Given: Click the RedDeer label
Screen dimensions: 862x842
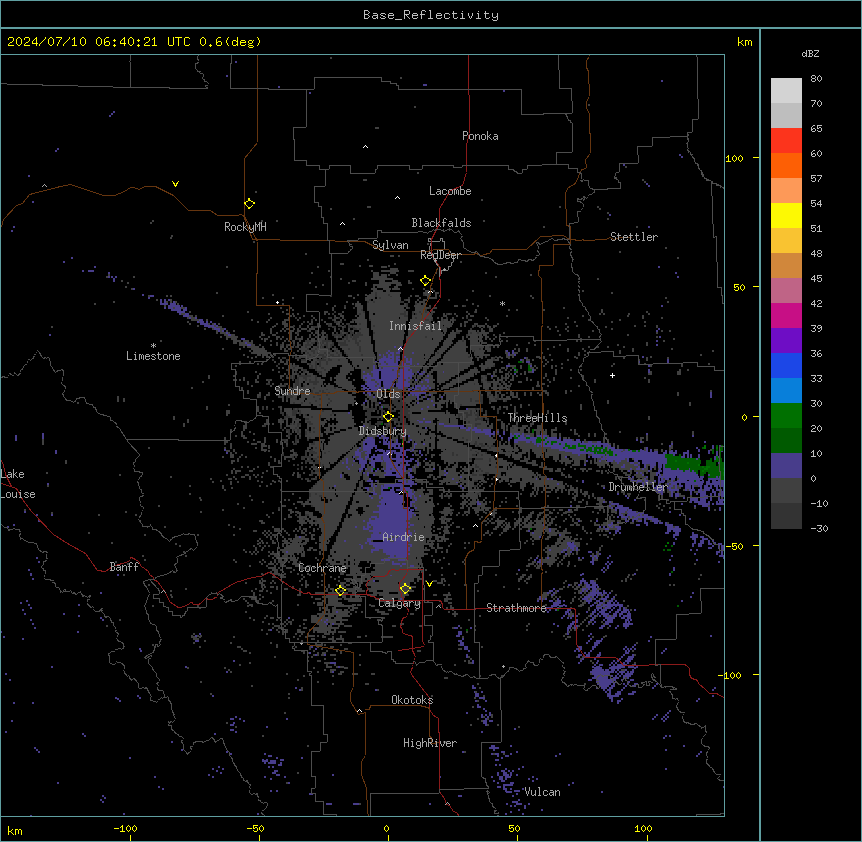Looking at the screenshot, I should click(x=440, y=255).
